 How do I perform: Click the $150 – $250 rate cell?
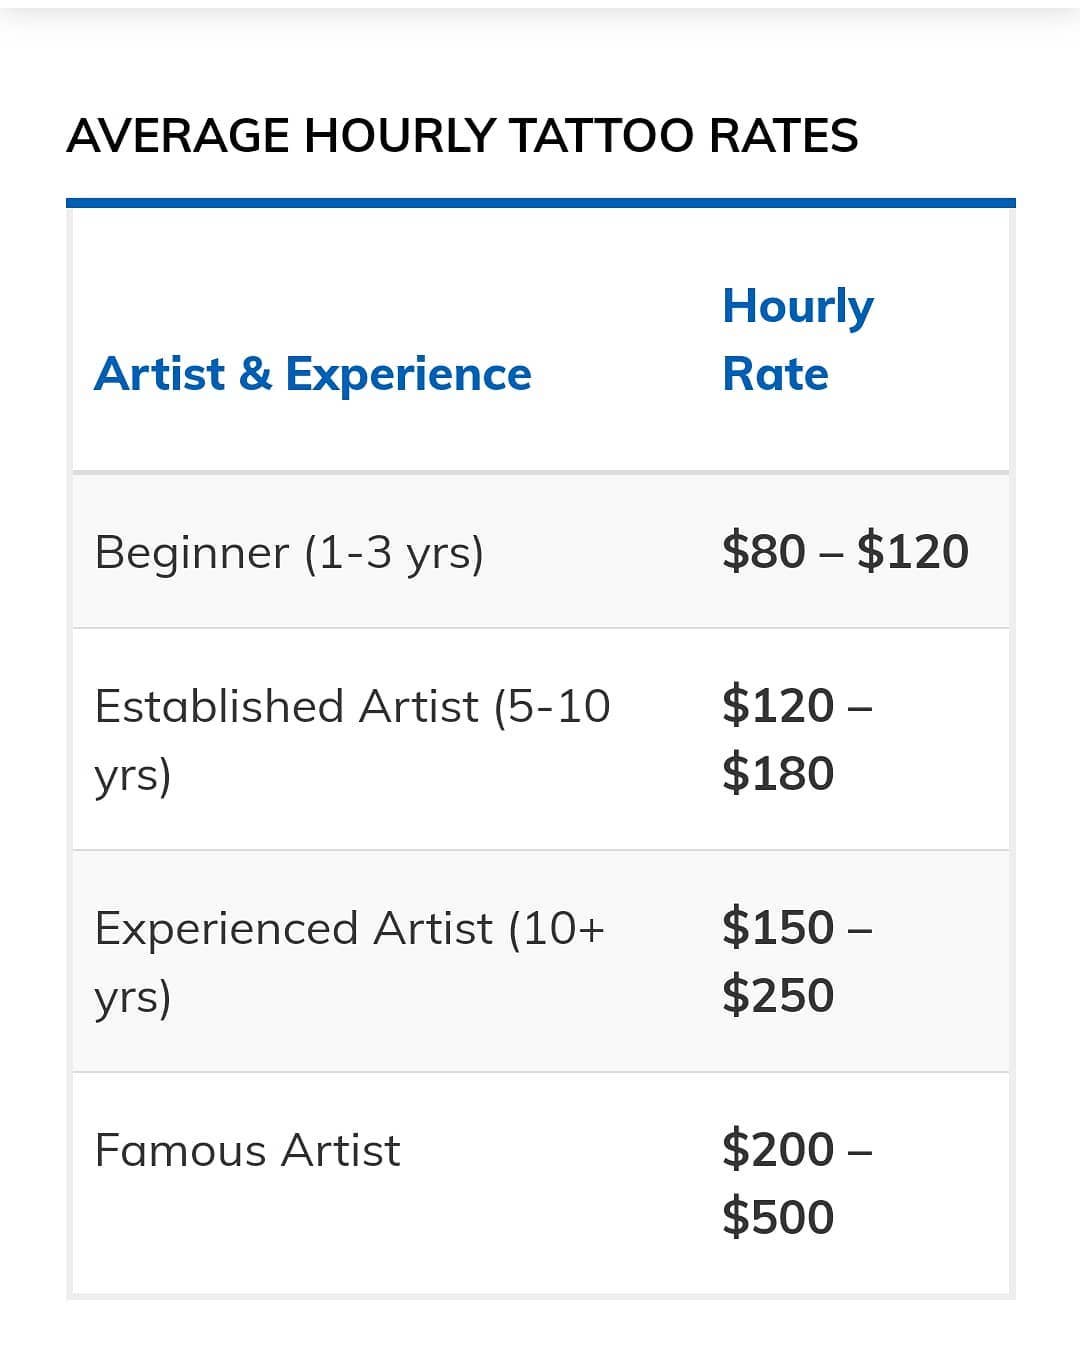(797, 961)
